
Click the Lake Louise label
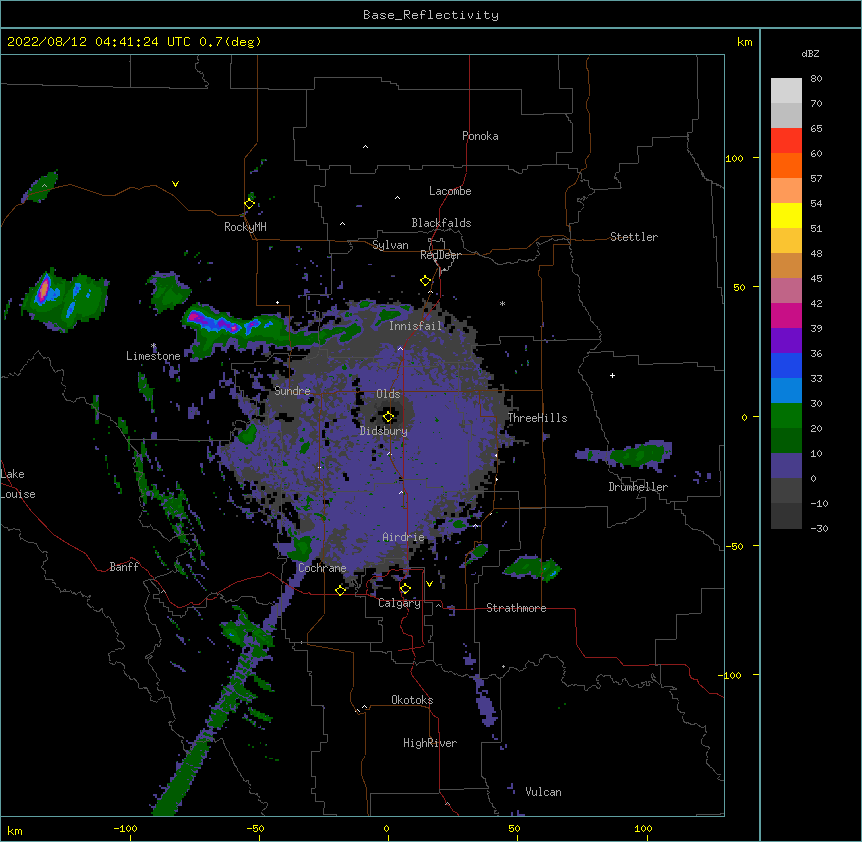pos(18,484)
